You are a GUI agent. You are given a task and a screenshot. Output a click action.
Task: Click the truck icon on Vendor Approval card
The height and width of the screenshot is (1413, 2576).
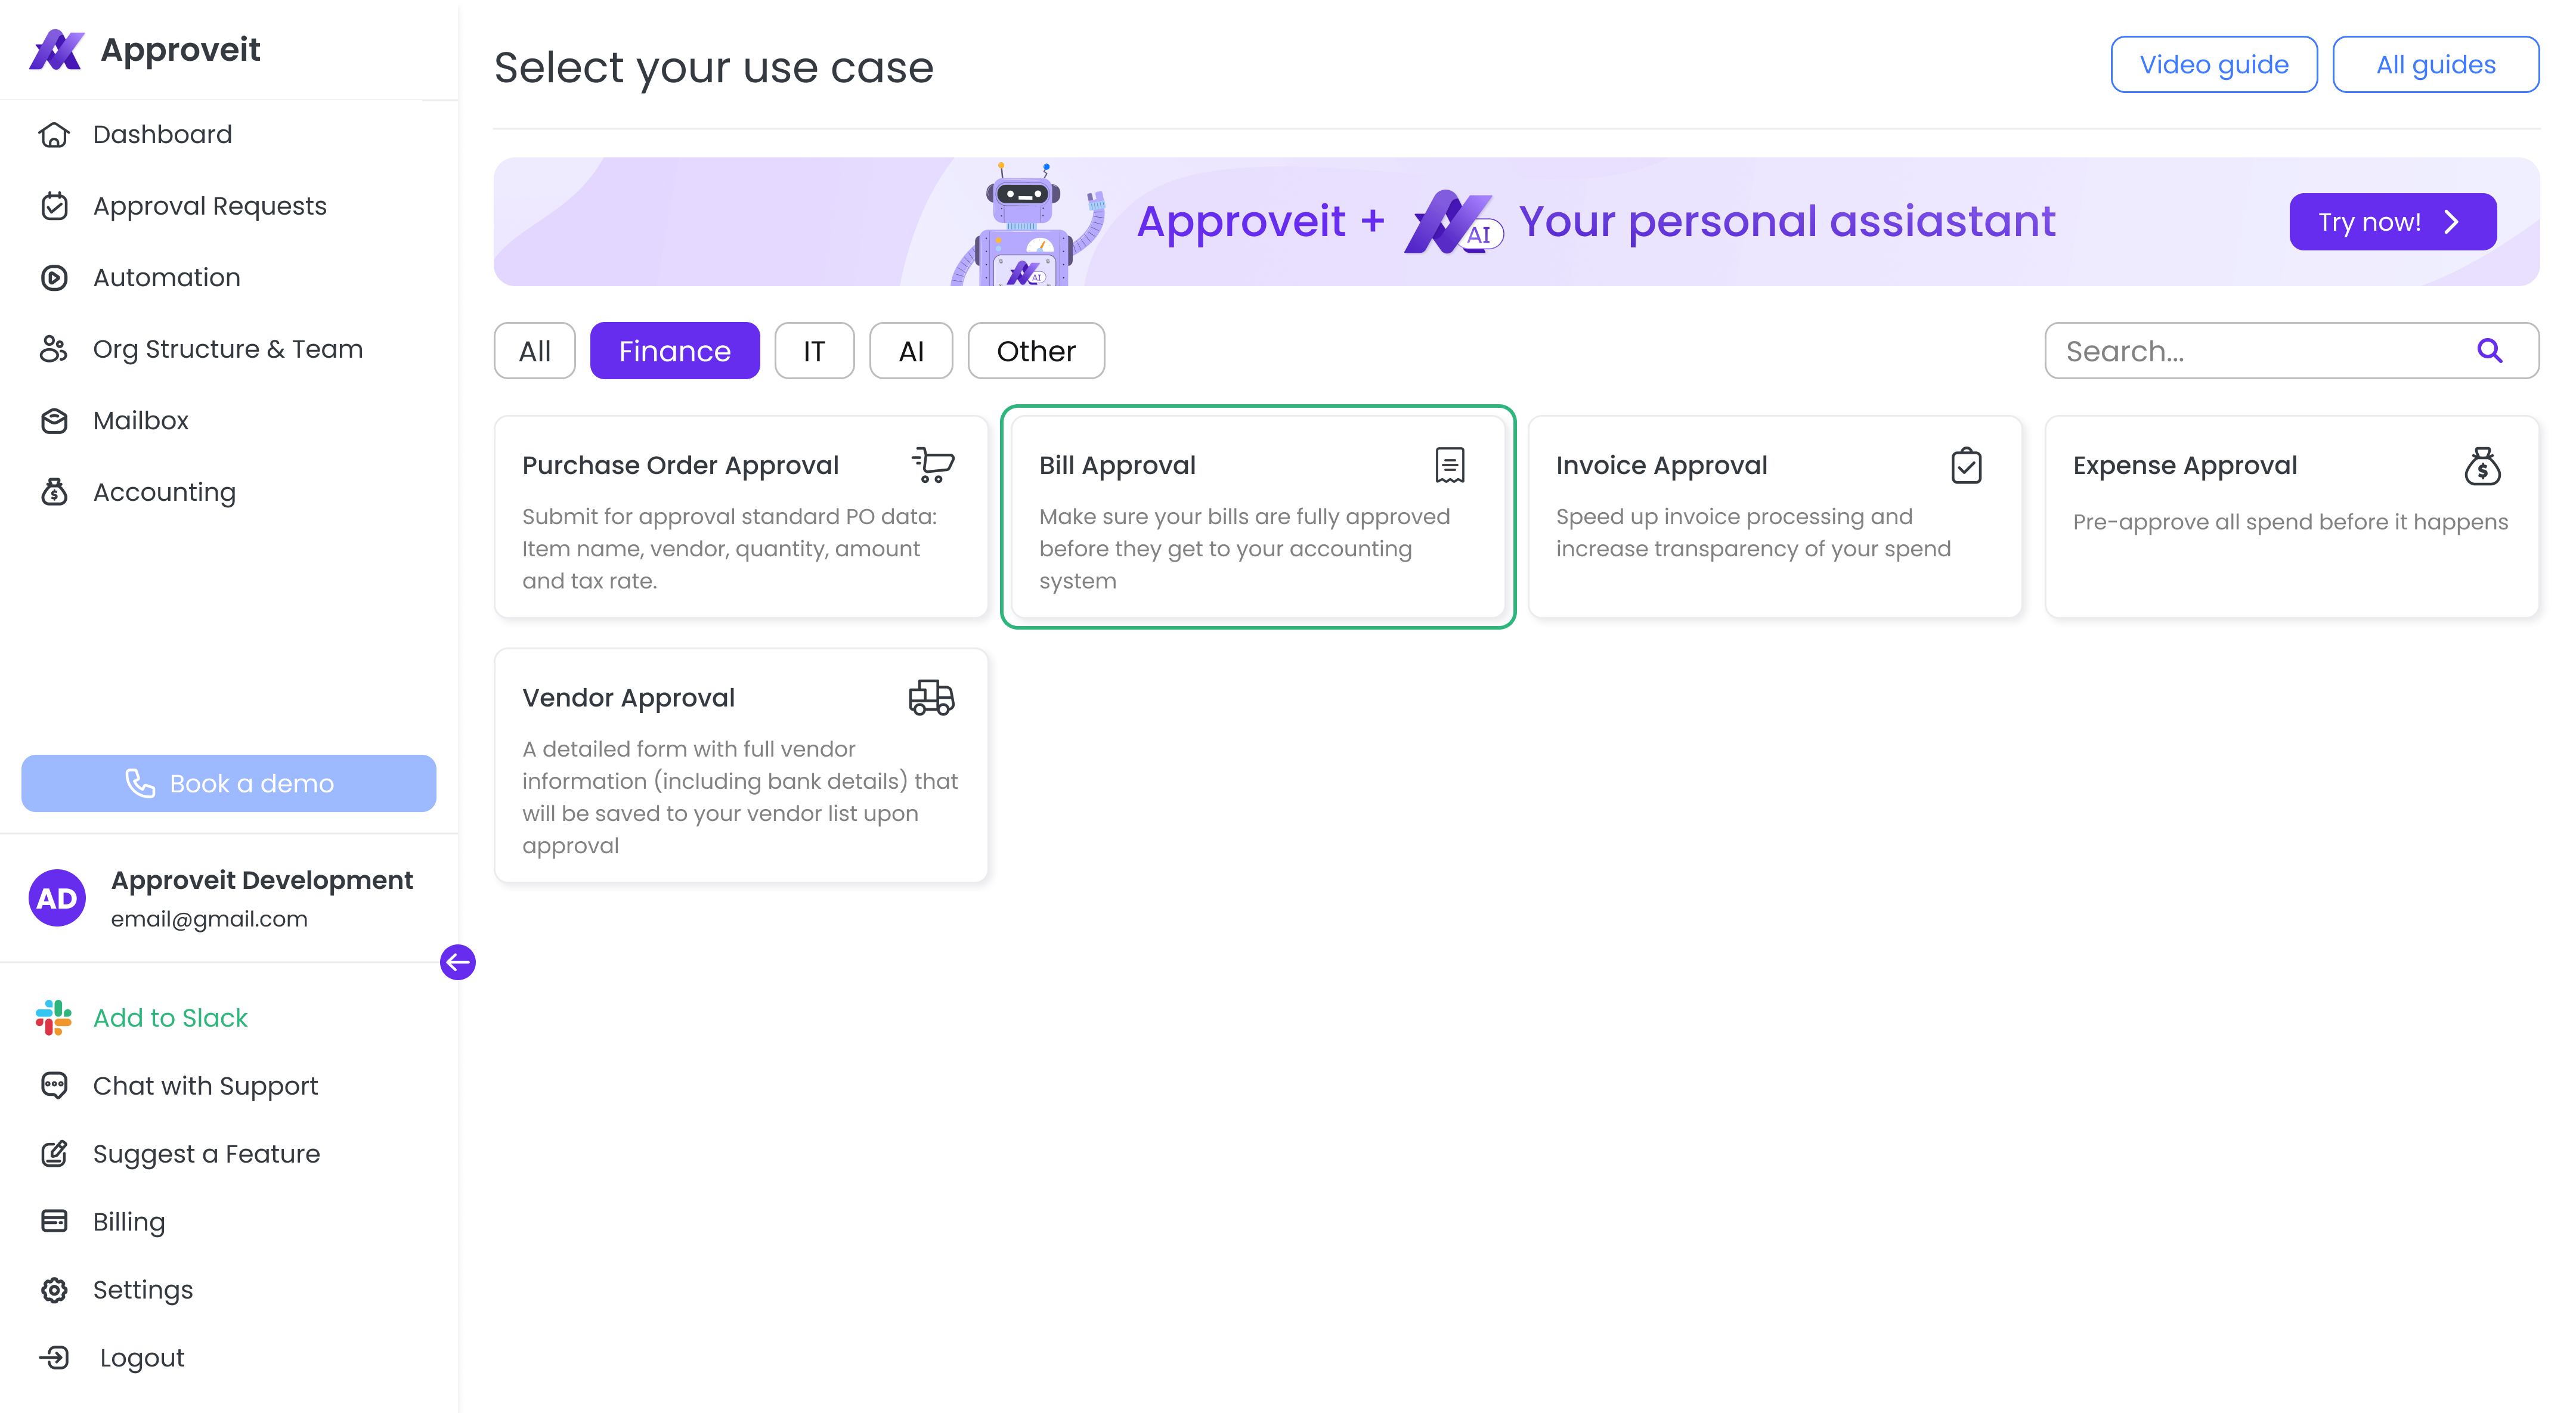tap(931, 697)
